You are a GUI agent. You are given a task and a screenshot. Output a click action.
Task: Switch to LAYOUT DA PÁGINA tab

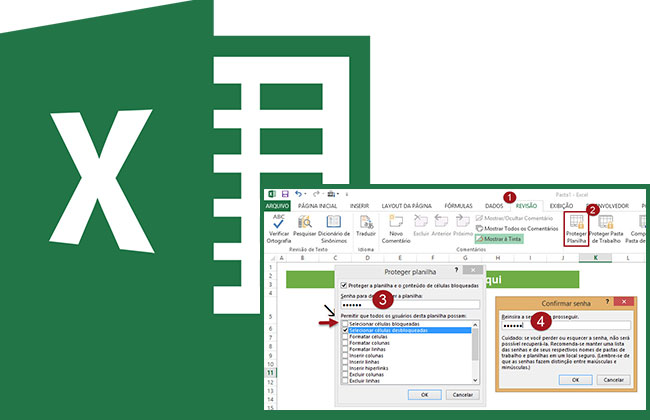point(407,206)
